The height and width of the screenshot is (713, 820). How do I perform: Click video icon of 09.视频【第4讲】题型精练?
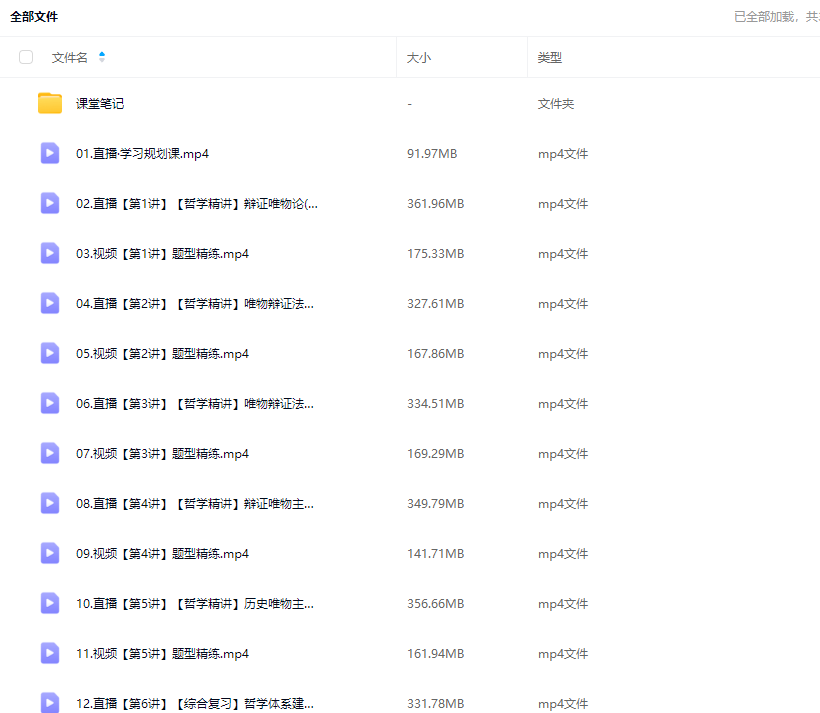click(x=50, y=553)
